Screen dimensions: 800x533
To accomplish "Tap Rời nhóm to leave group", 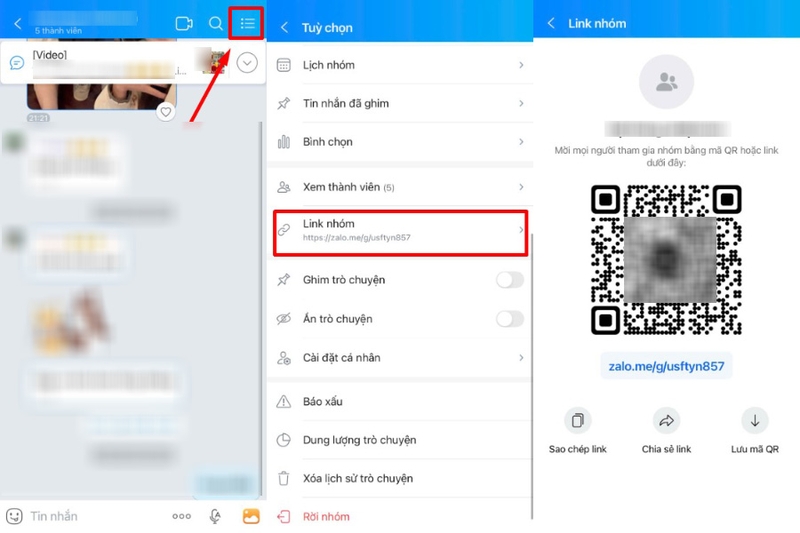I will (400, 516).
